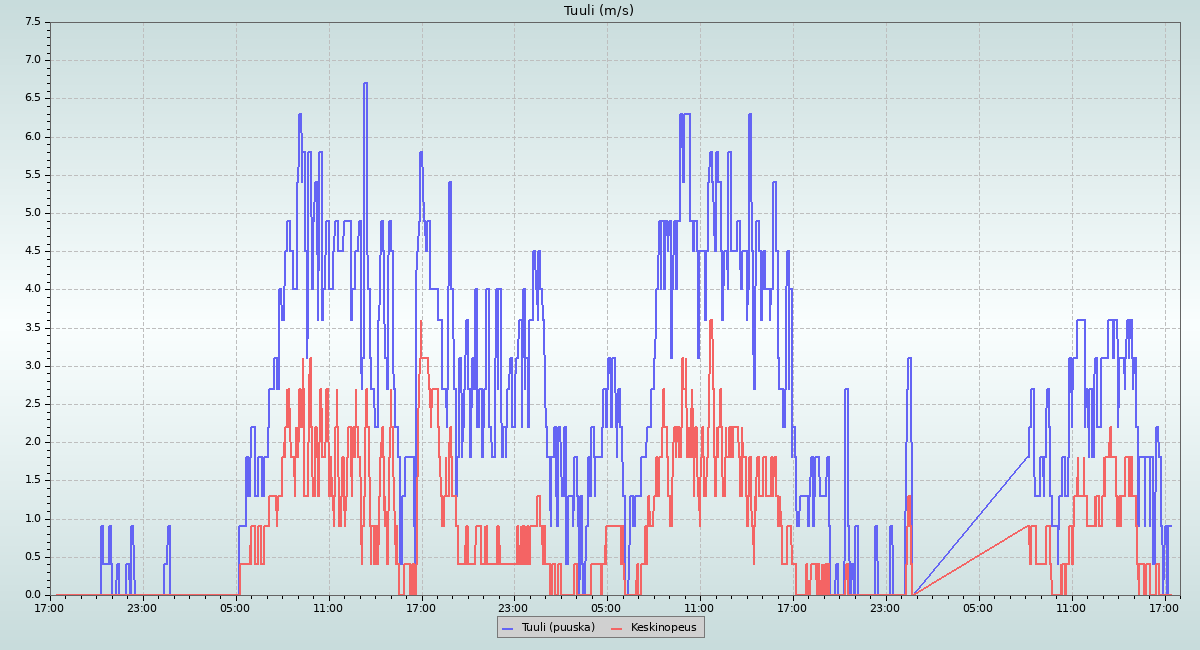
Task: Click the 6.5 y-axis label
Action: 32,98
